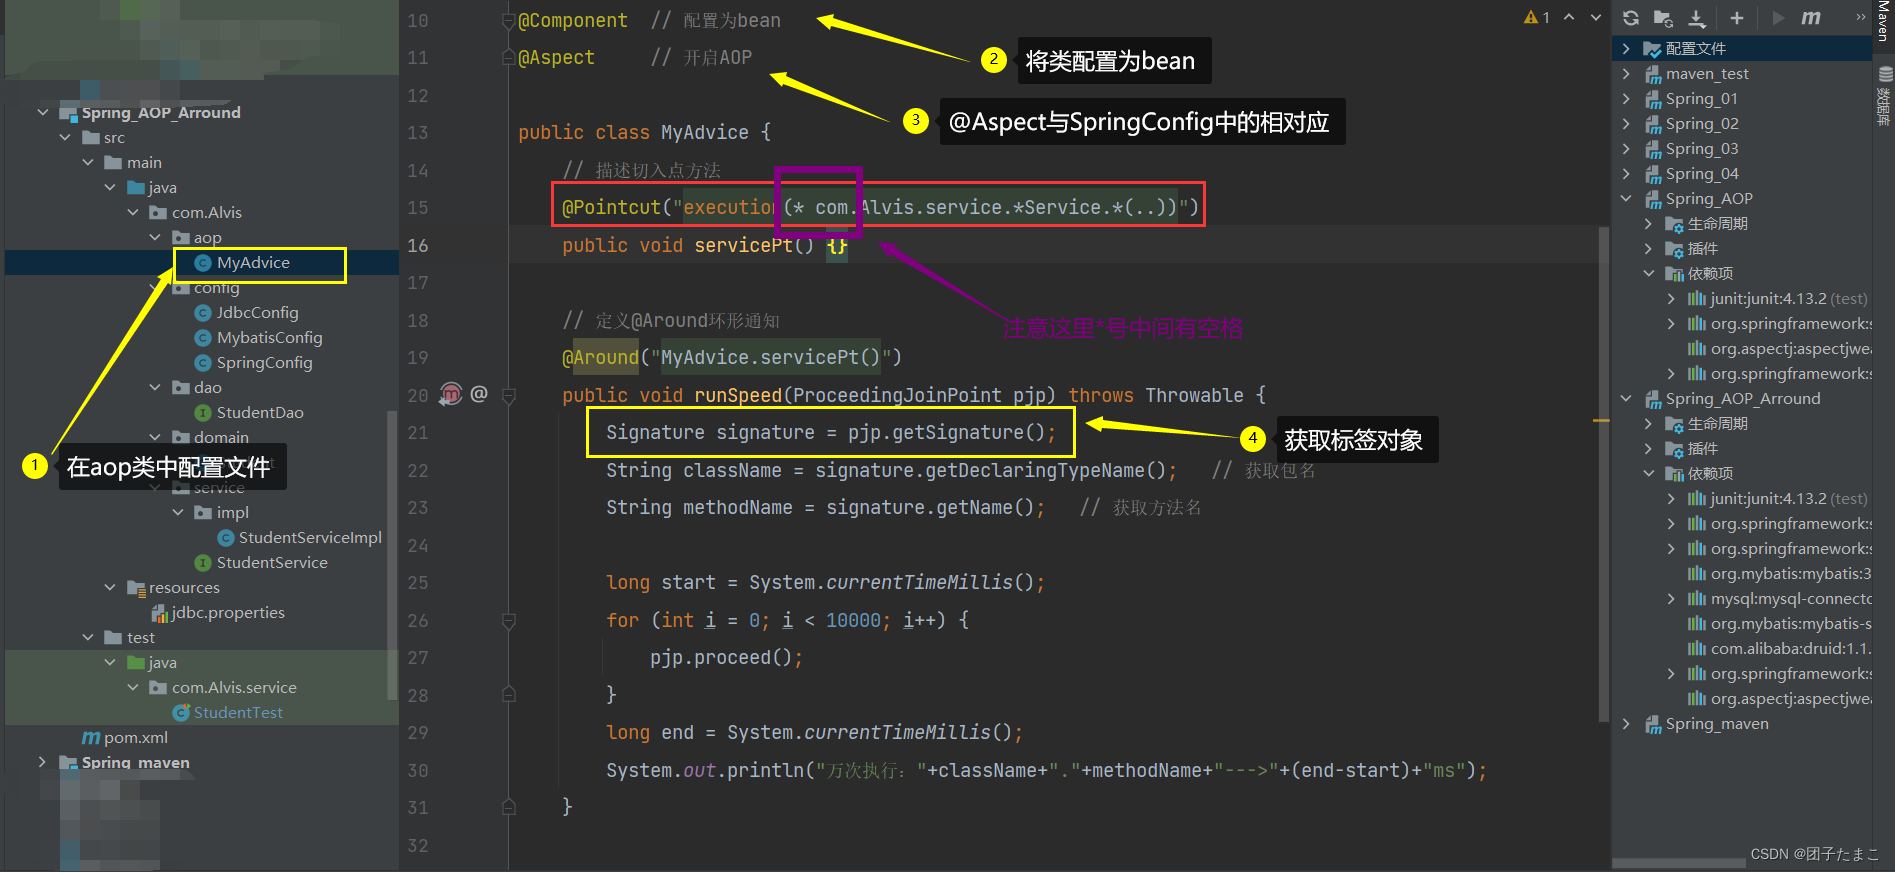Click the yellow warning indicator in editor
Image resolution: width=1895 pixels, height=872 pixels.
1537,17
